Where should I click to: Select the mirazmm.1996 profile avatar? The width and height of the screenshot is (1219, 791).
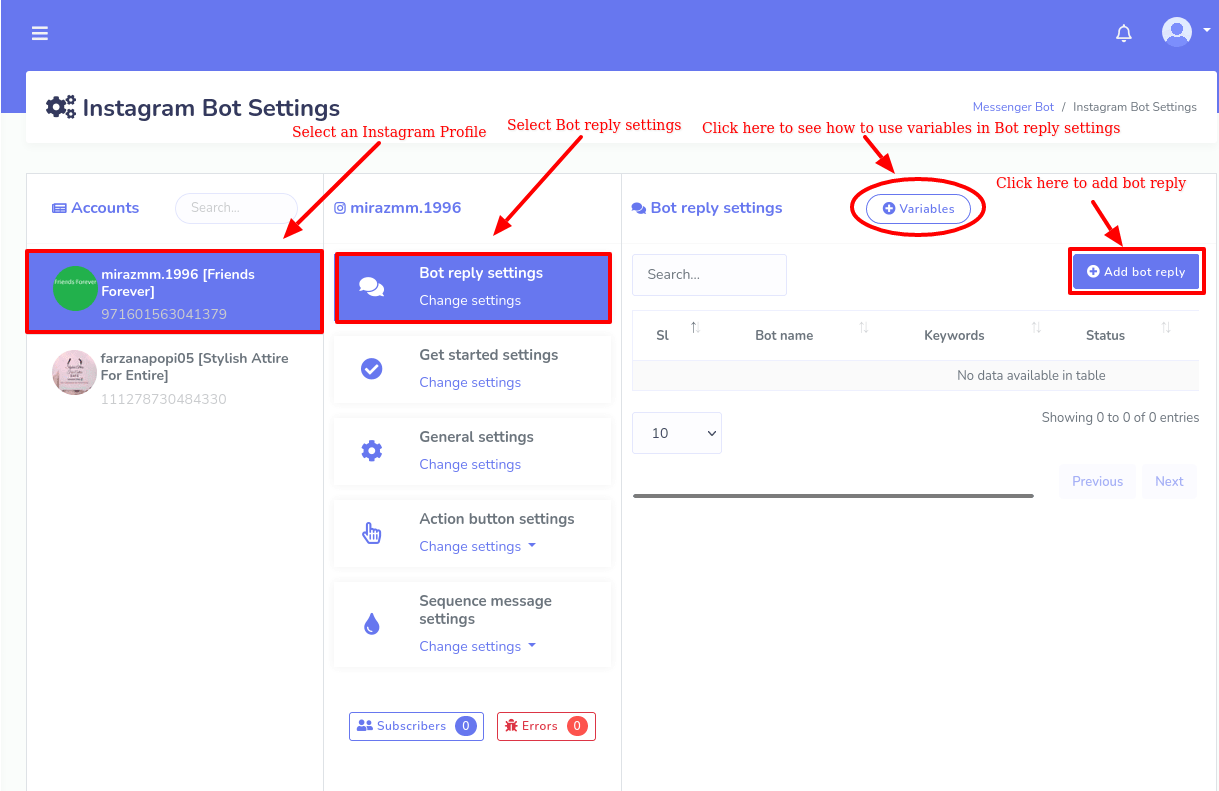tap(75, 289)
